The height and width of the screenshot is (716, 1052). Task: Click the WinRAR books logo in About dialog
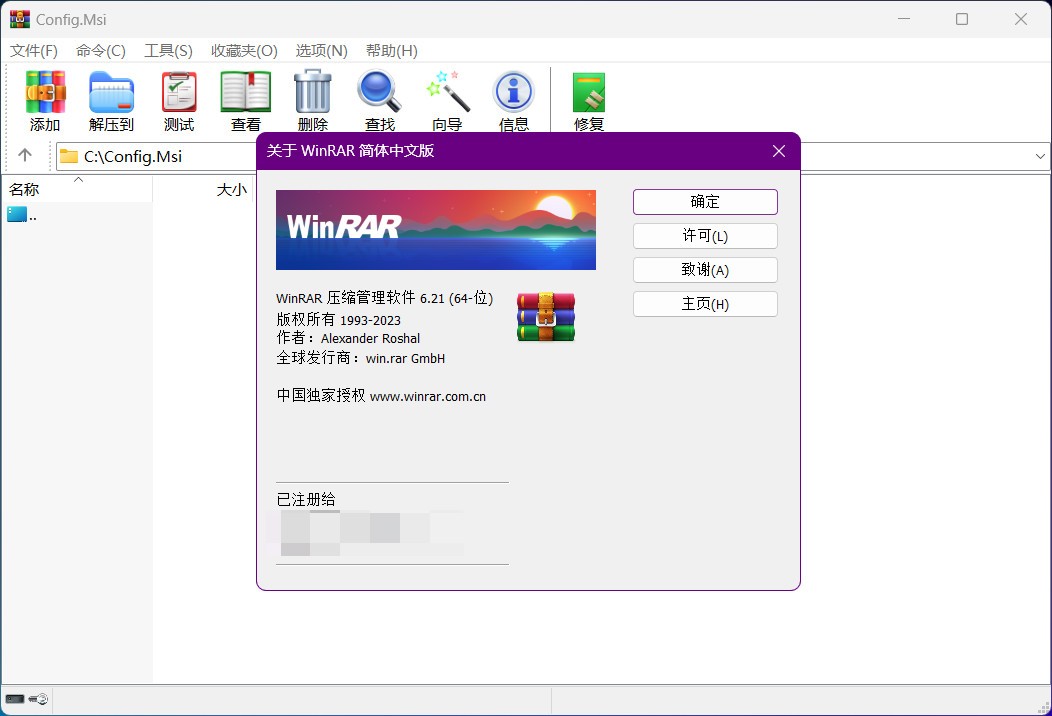click(x=546, y=317)
